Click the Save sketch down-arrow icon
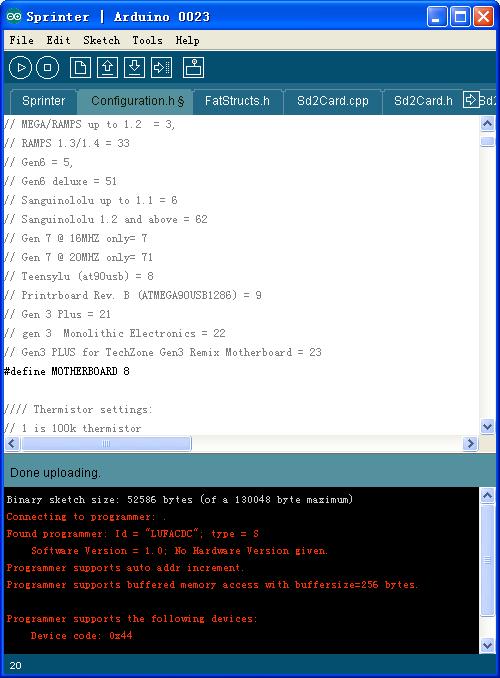This screenshot has height=678, width=500. [x=135, y=67]
